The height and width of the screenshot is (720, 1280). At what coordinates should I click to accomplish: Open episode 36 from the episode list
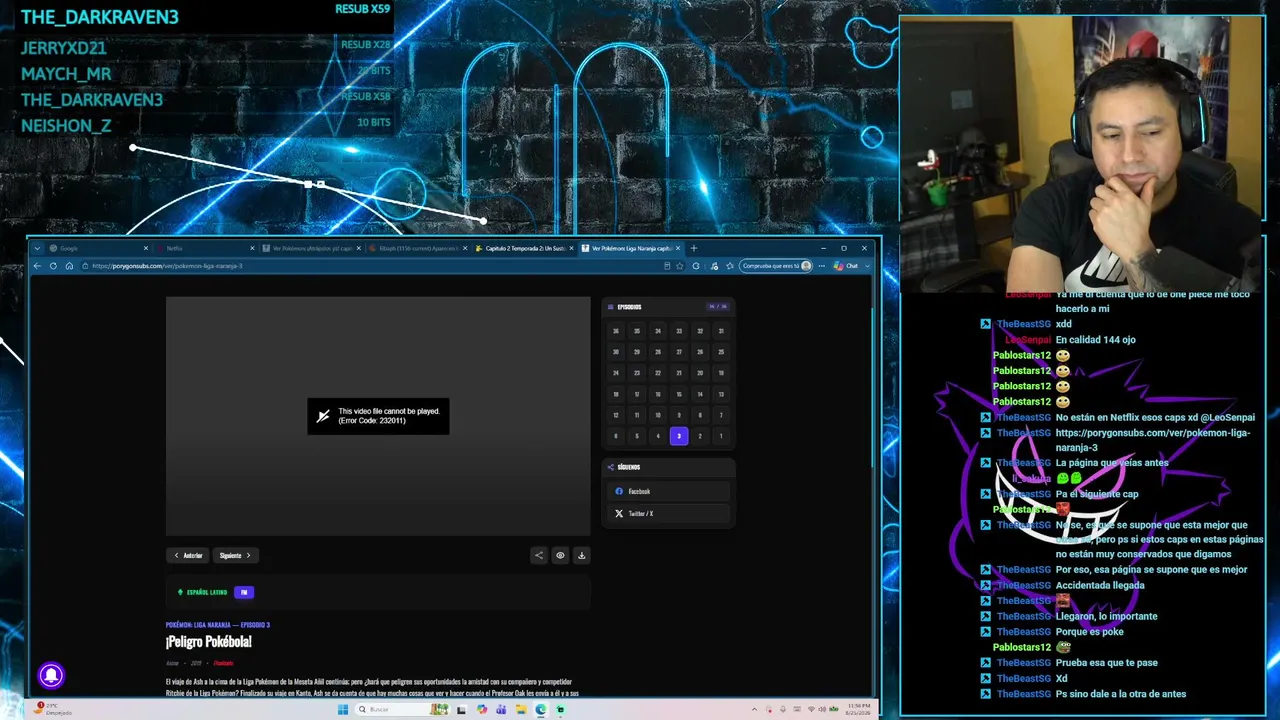click(616, 331)
